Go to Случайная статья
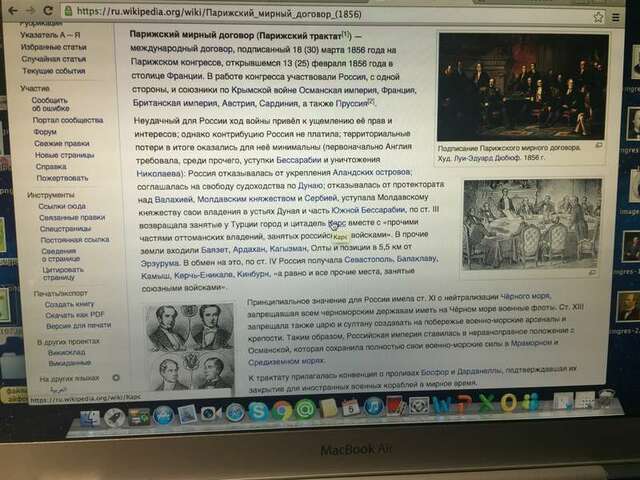Screen dimensions: 640x480 coord(53,59)
